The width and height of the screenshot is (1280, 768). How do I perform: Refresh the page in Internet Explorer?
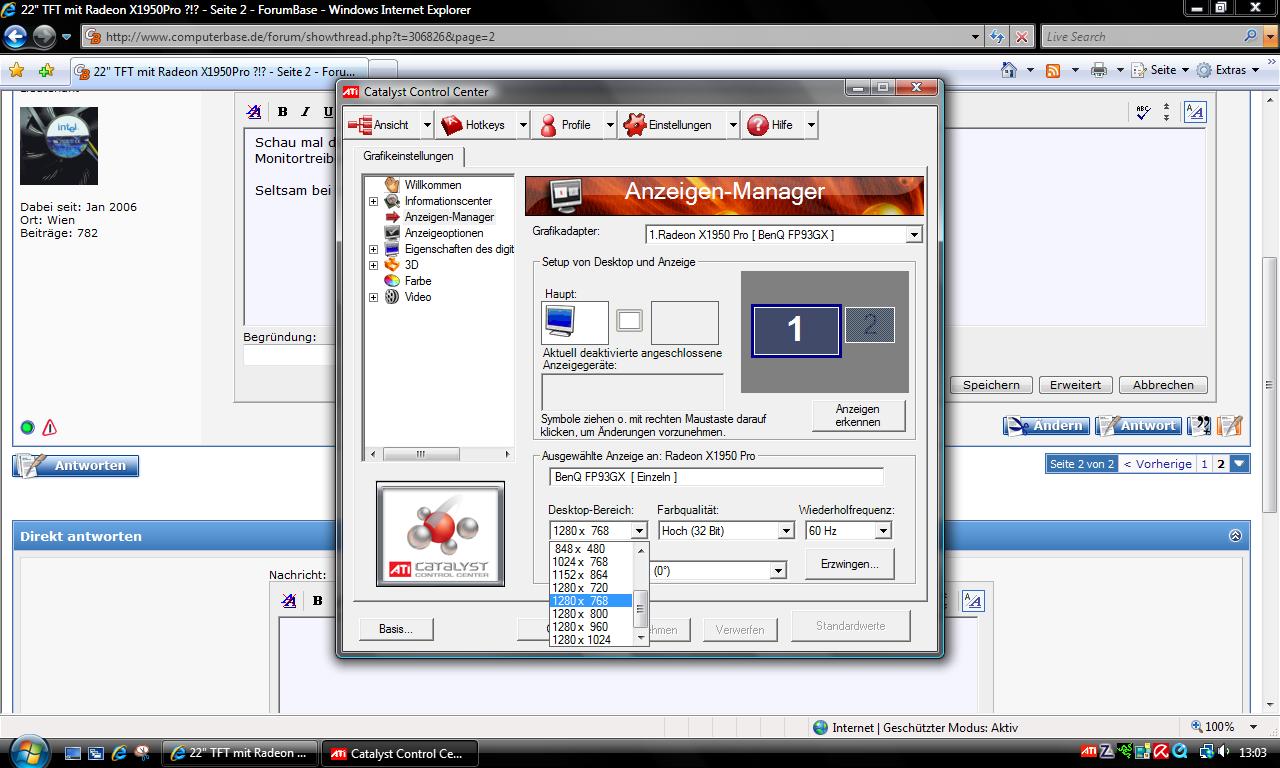997,37
